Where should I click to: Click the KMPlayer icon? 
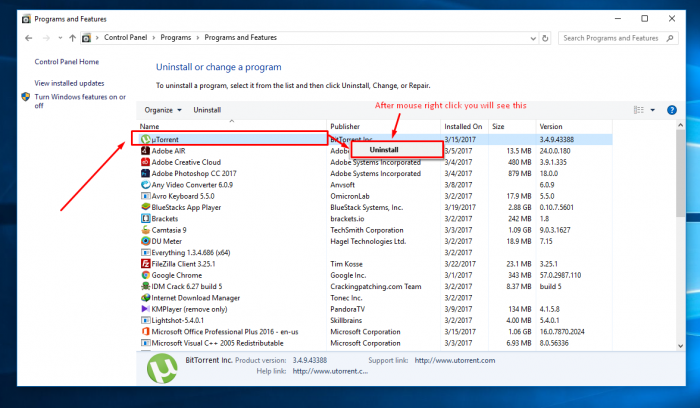click(x=146, y=309)
